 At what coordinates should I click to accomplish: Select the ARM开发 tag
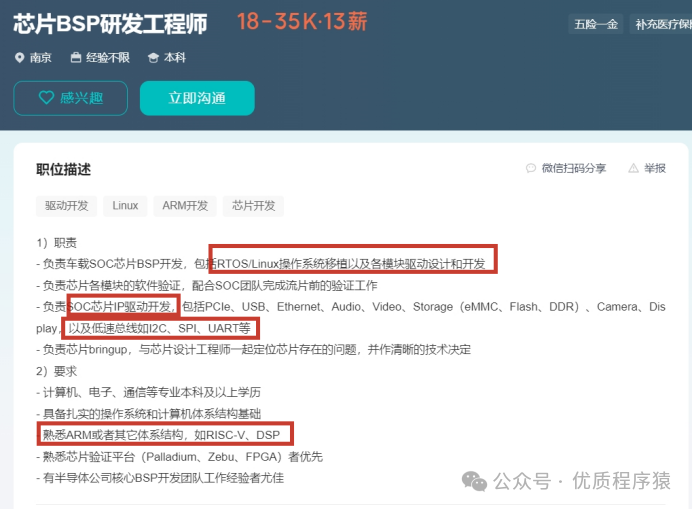pos(185,206)
